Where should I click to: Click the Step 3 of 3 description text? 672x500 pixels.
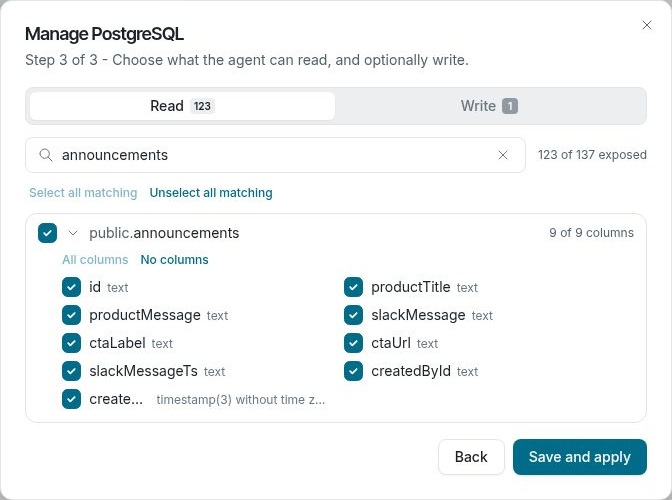pyautogui.click(x=247, y=60)
